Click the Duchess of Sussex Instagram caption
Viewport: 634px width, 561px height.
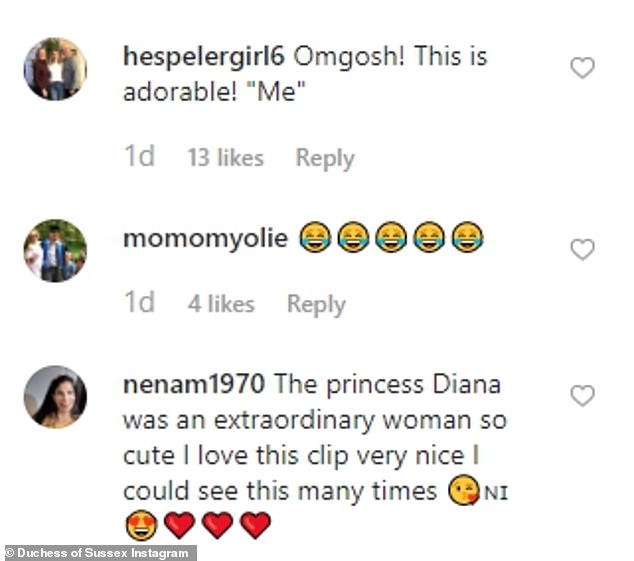[x=99, y=552]
